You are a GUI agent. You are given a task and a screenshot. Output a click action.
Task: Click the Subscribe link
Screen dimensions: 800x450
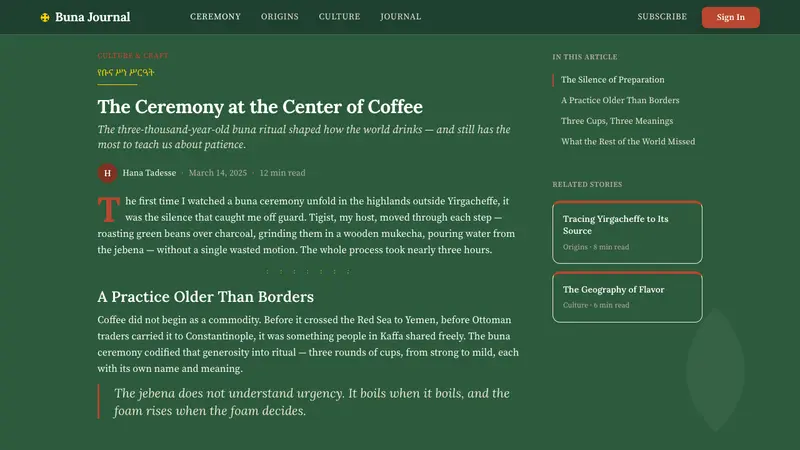662,17
